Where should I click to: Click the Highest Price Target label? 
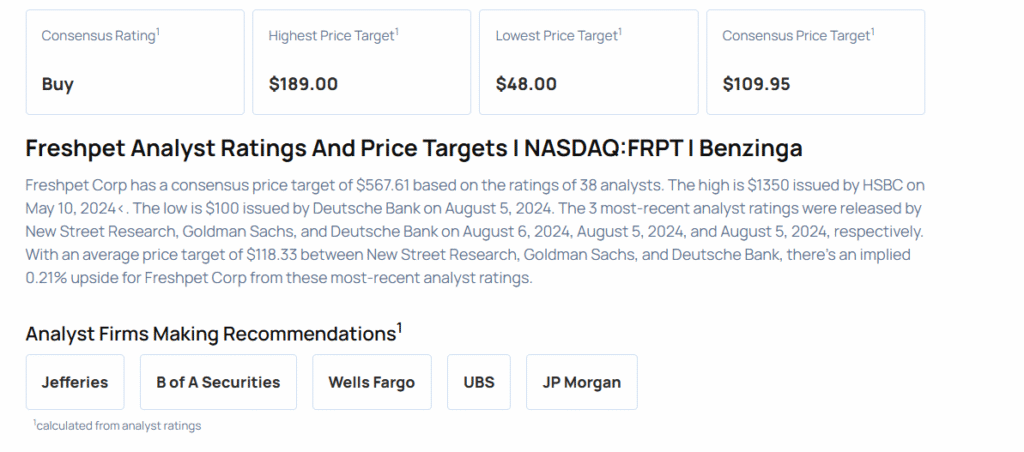click(x=333, y=36)
